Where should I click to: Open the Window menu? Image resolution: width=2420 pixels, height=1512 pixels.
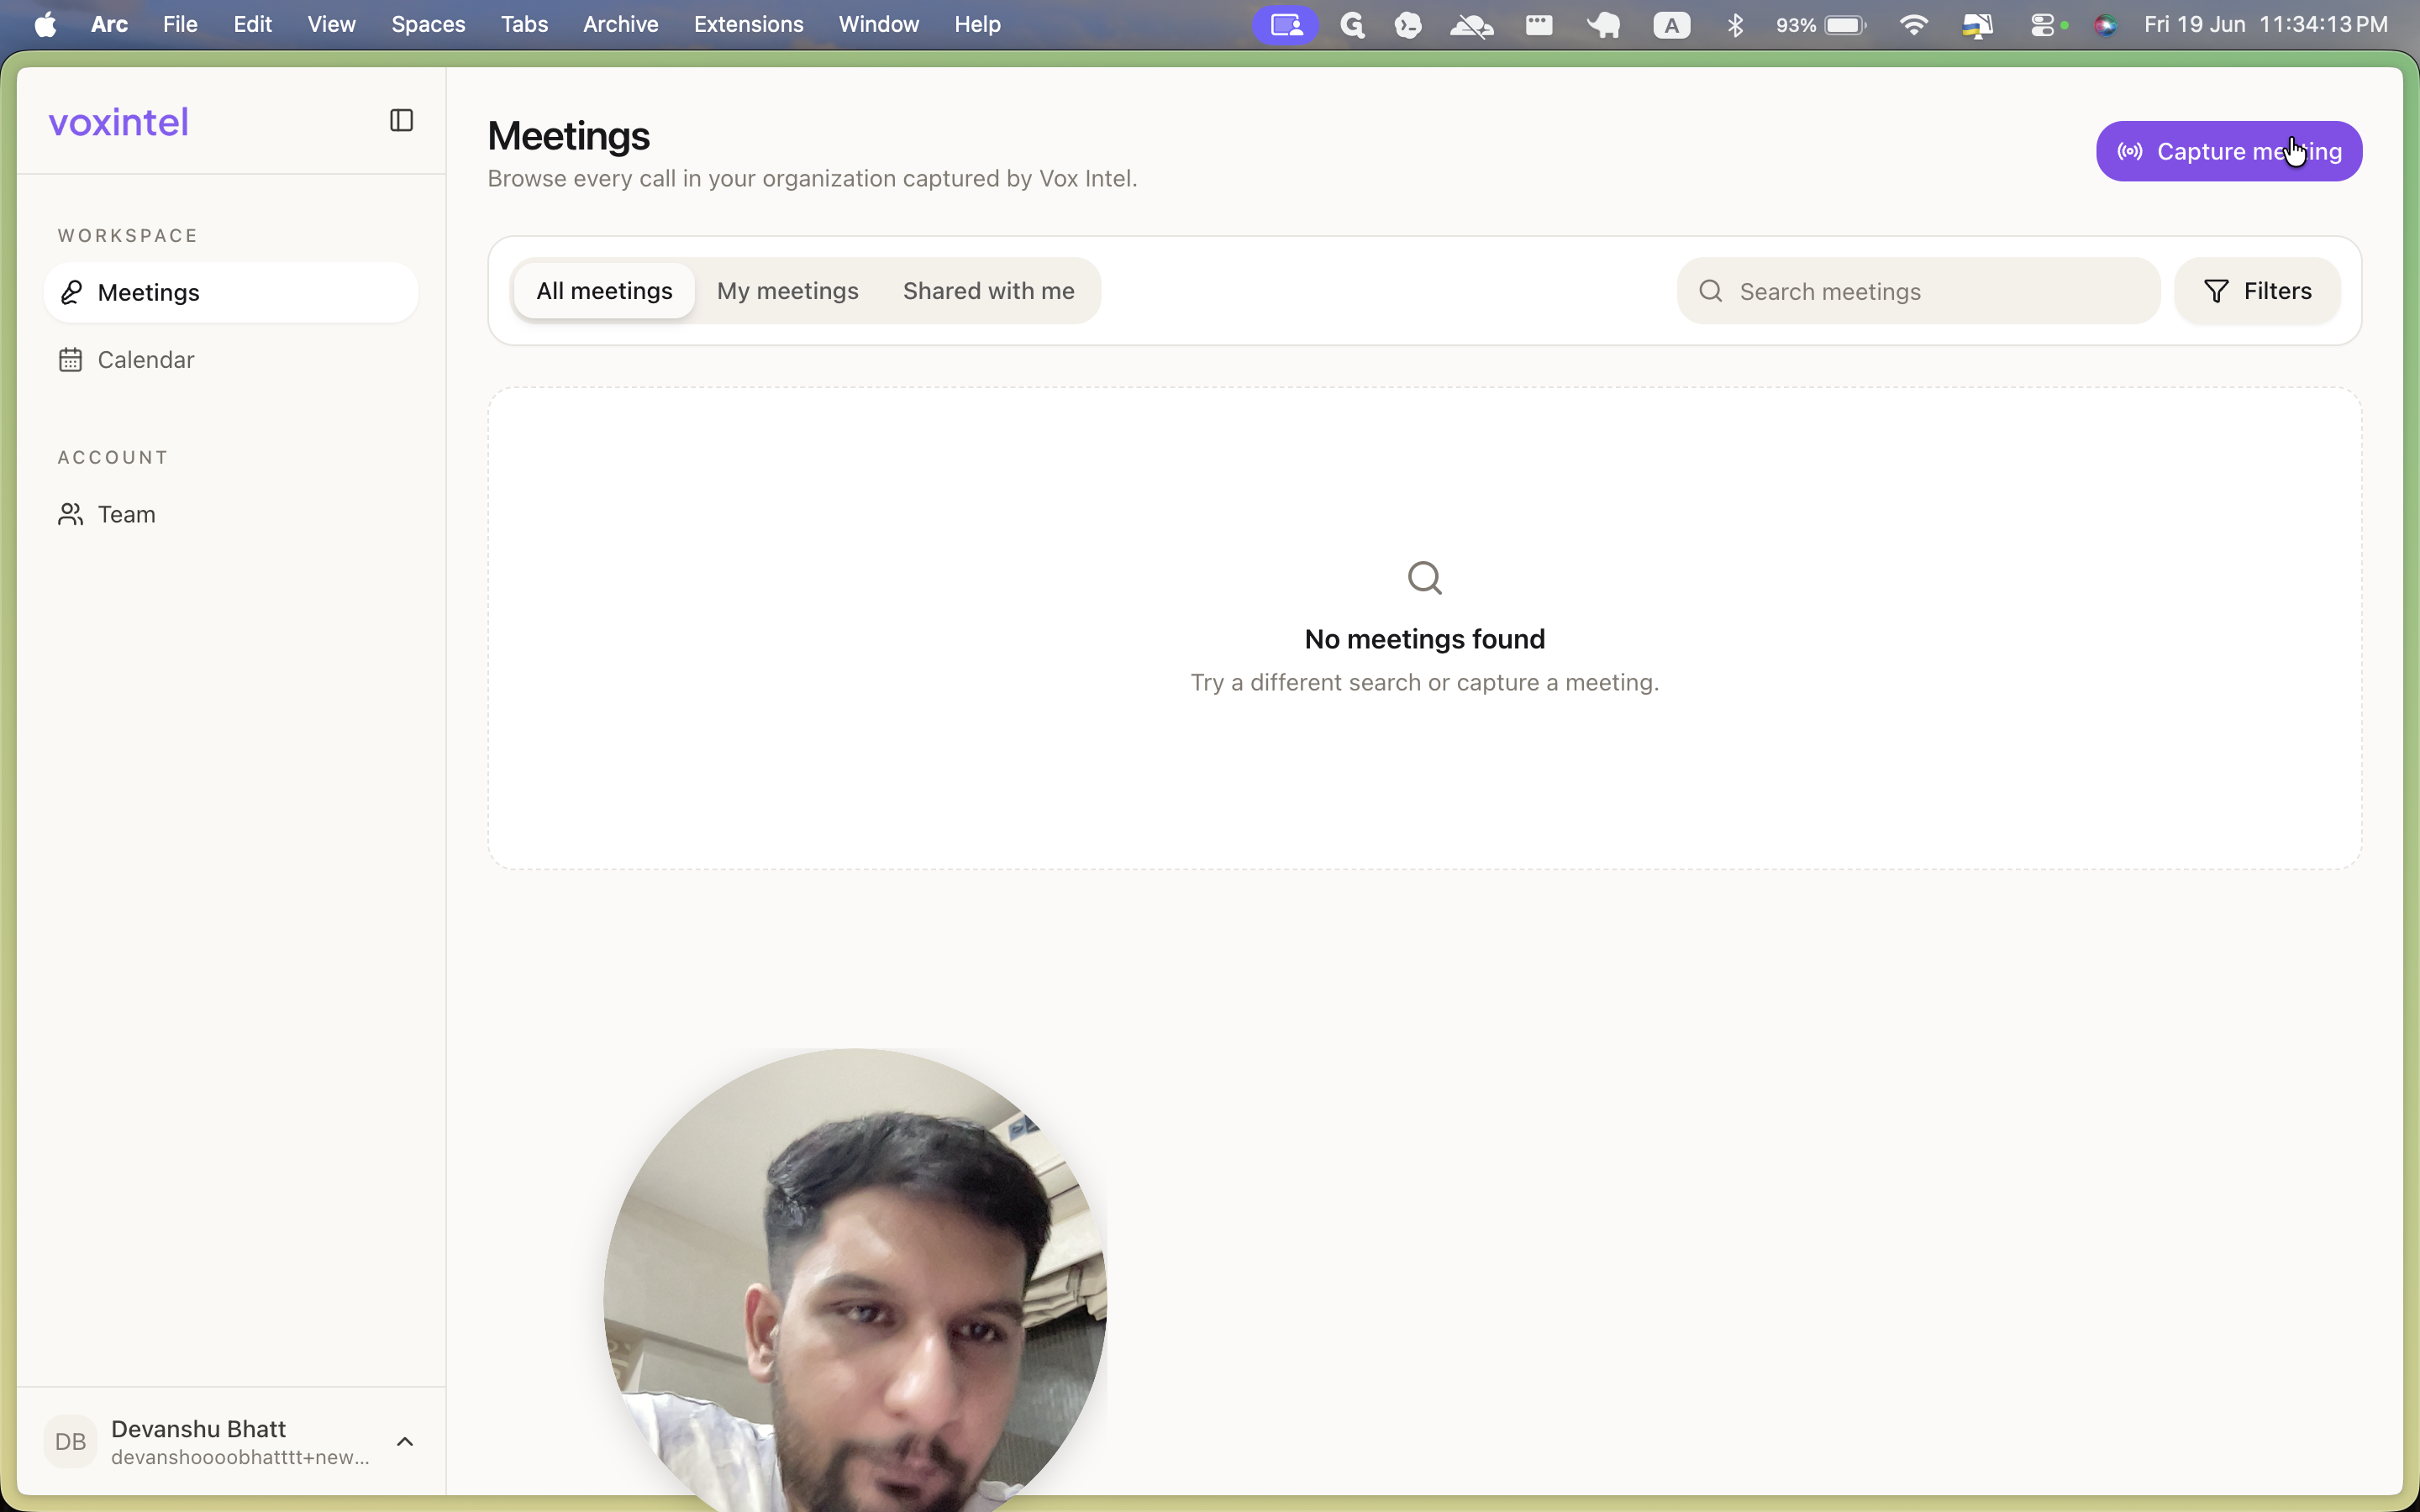[x=878, y=24]
